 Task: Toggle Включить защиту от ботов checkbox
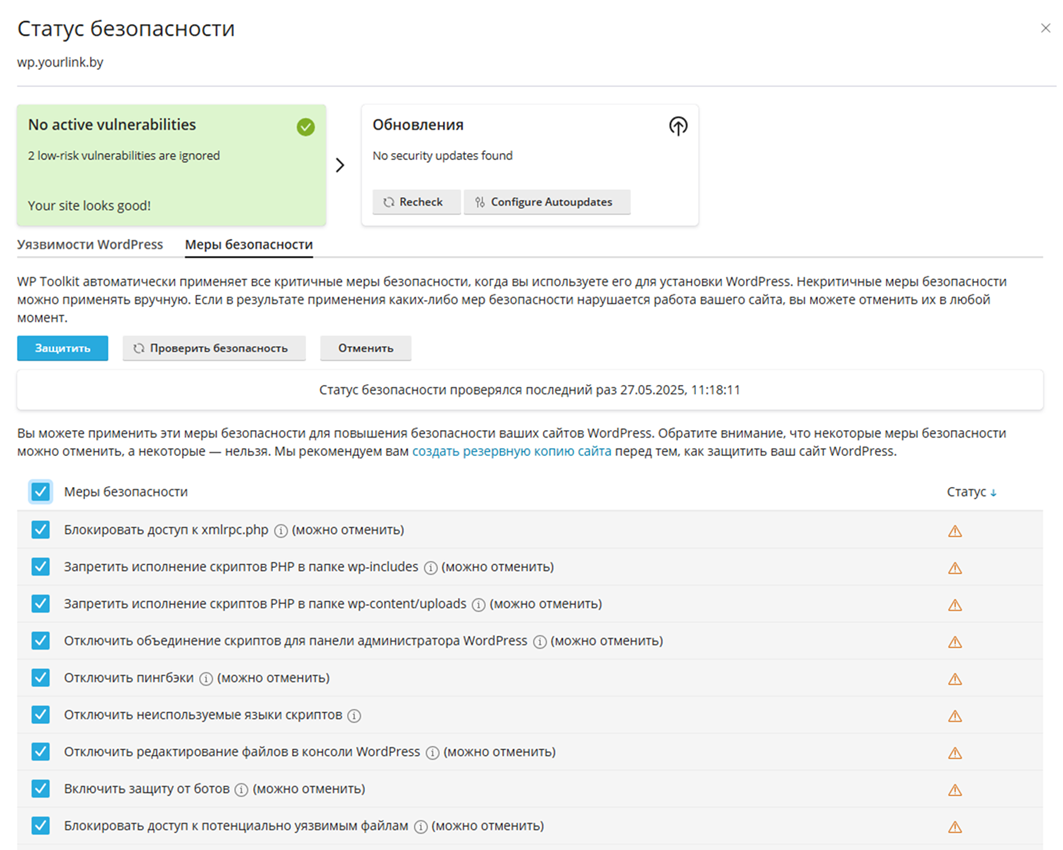[x=41, y=788]
